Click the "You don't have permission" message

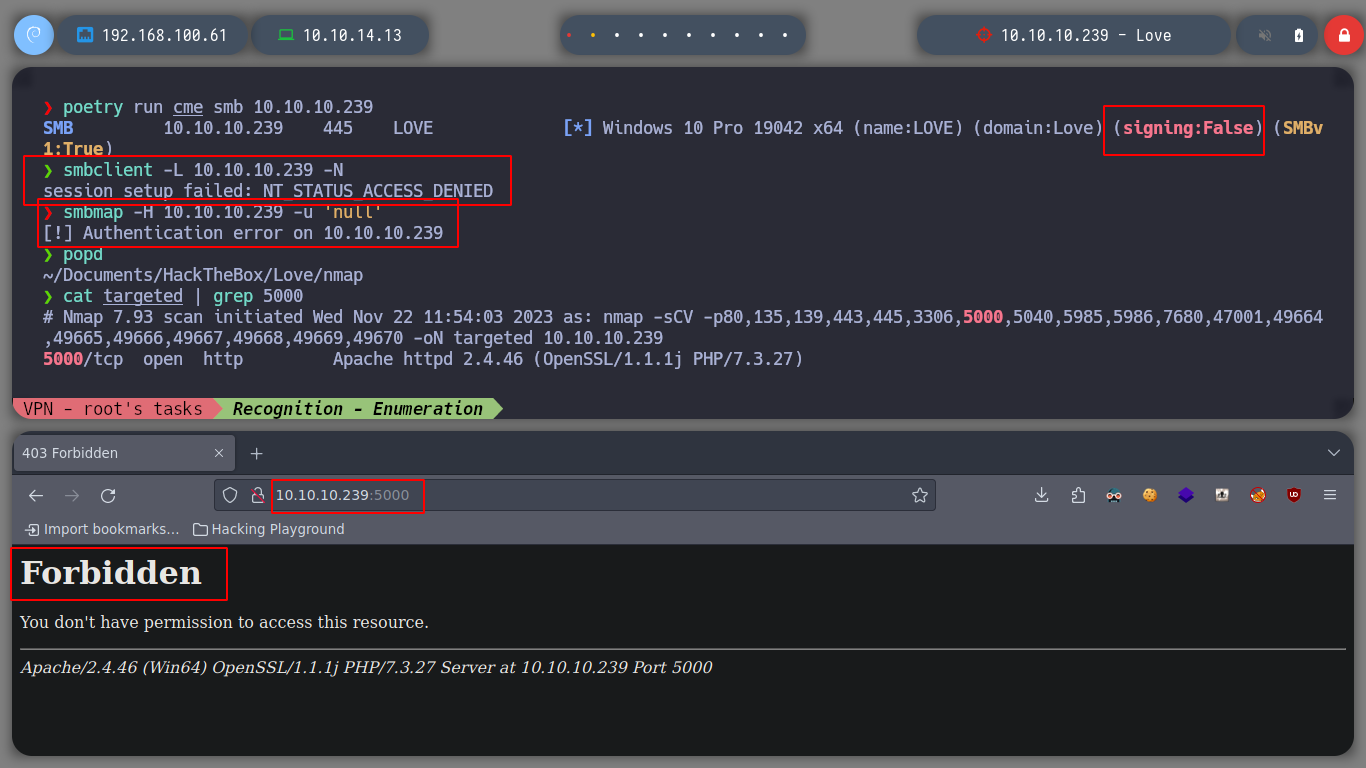click(x=224, y=622)
